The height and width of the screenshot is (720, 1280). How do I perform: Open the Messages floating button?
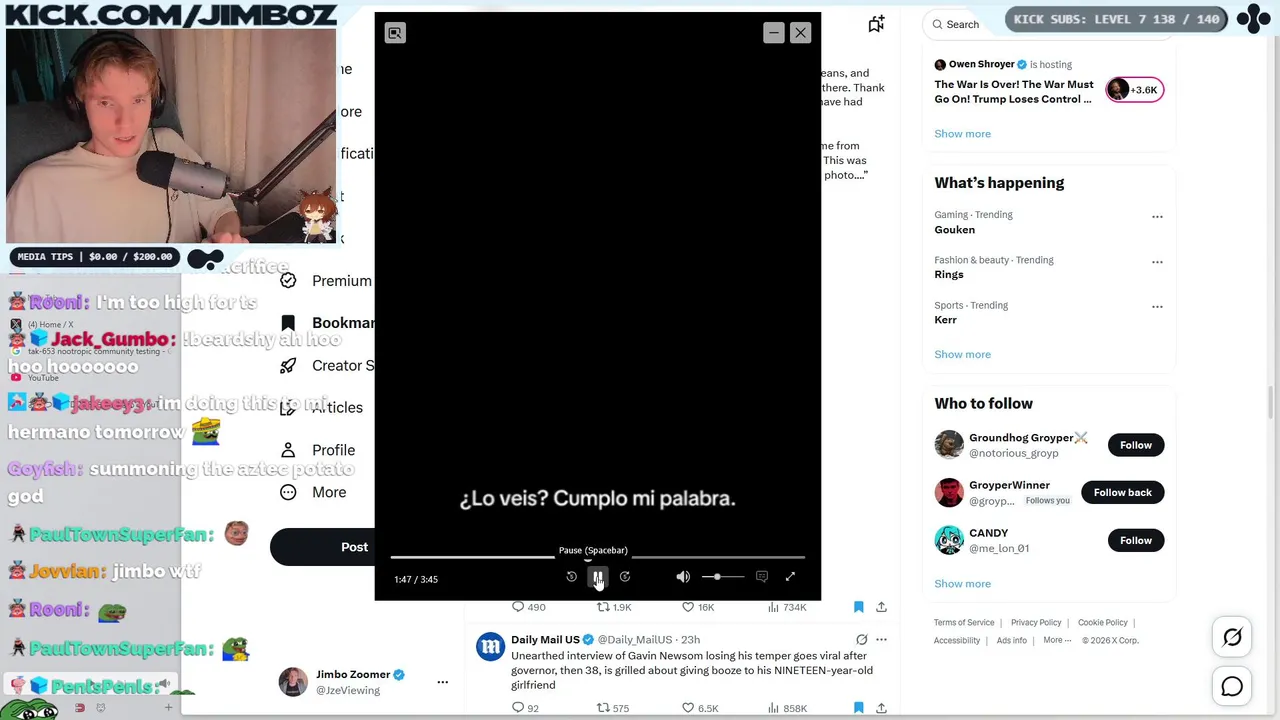[x=1232, y=686]
